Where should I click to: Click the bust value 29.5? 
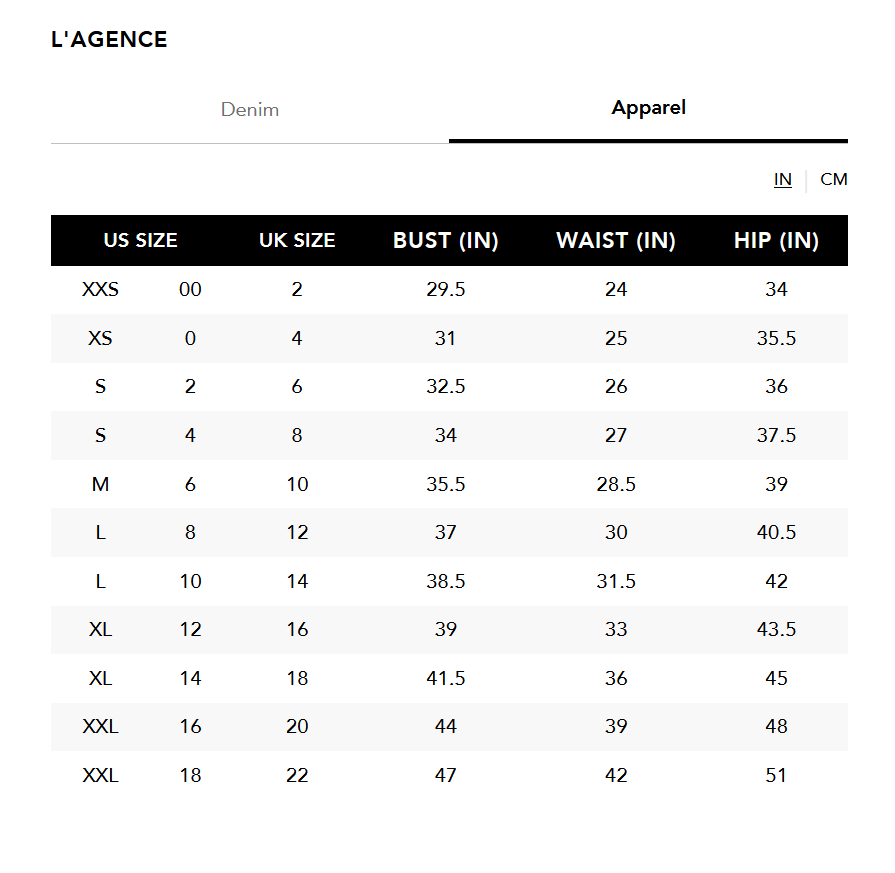pos(445,290)
